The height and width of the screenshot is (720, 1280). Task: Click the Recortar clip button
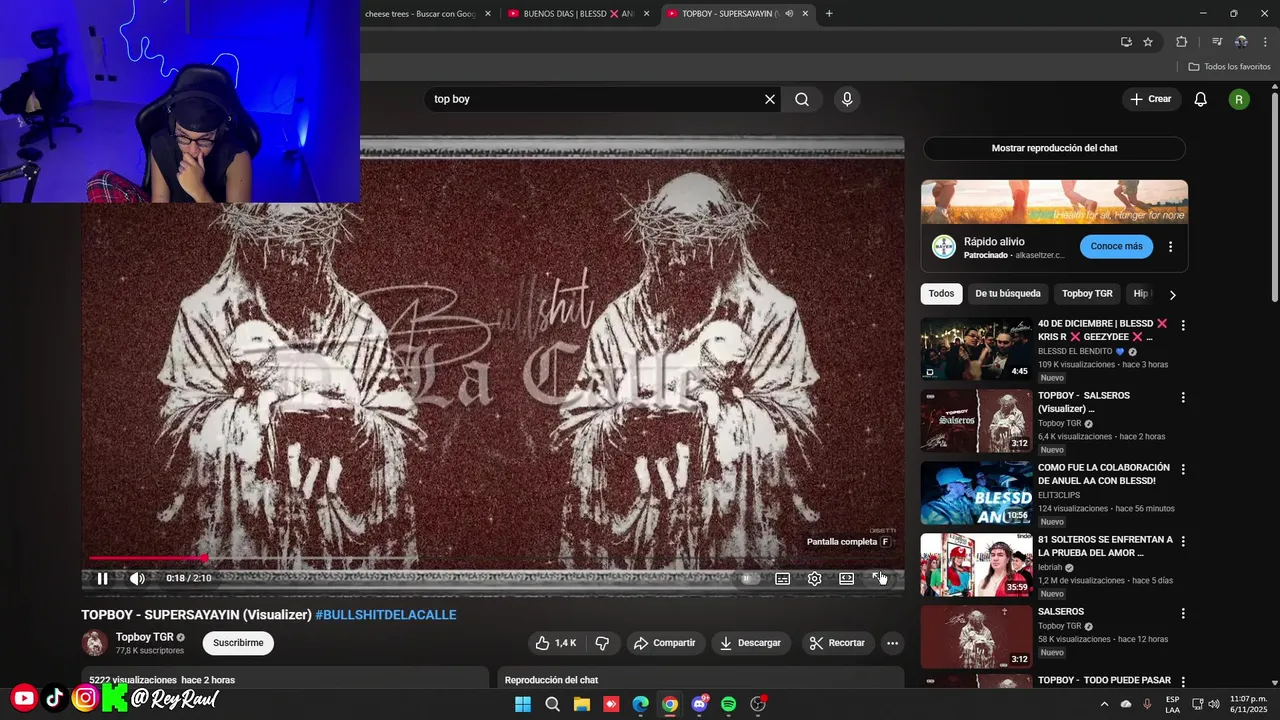click(x=837, y=643)
